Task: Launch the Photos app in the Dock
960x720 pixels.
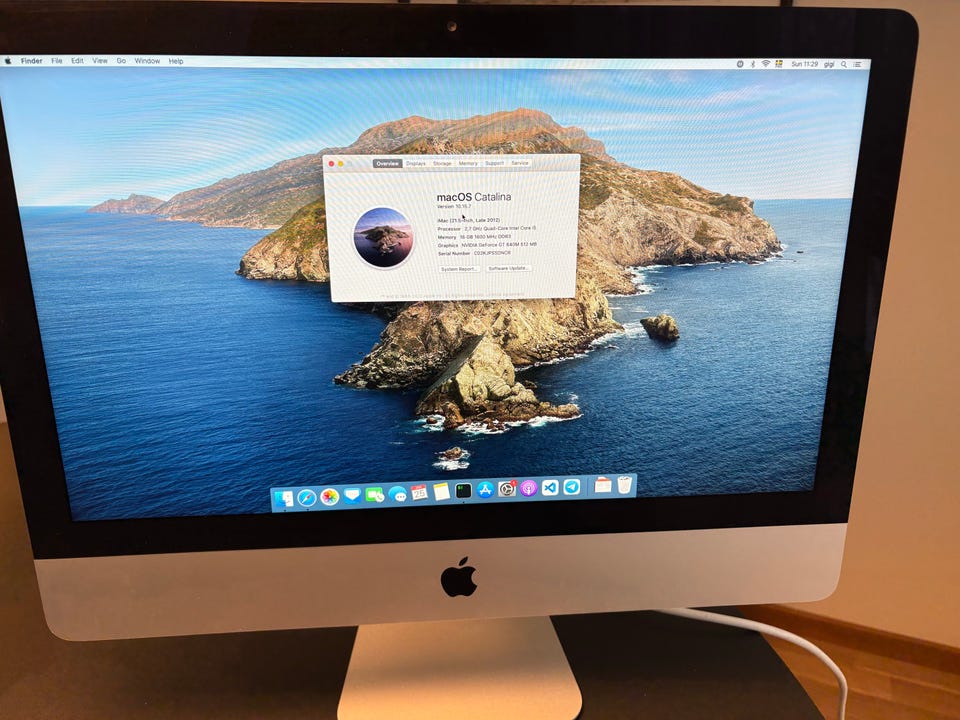Action: (x=330, y=497)
